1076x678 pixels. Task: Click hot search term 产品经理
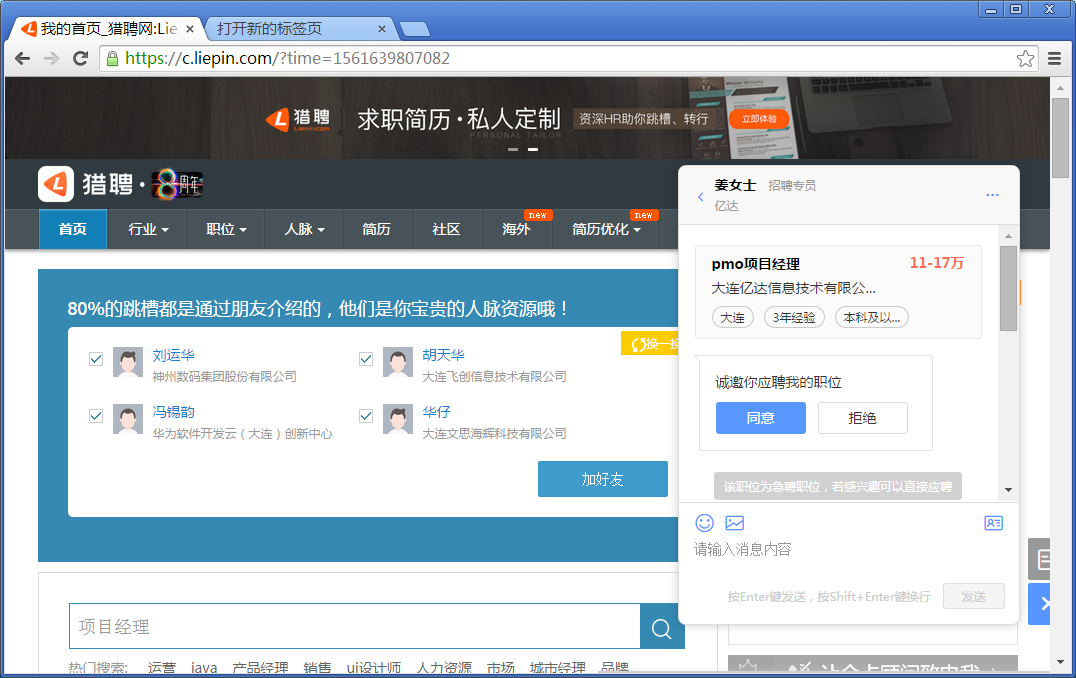[x=260, y=668]
